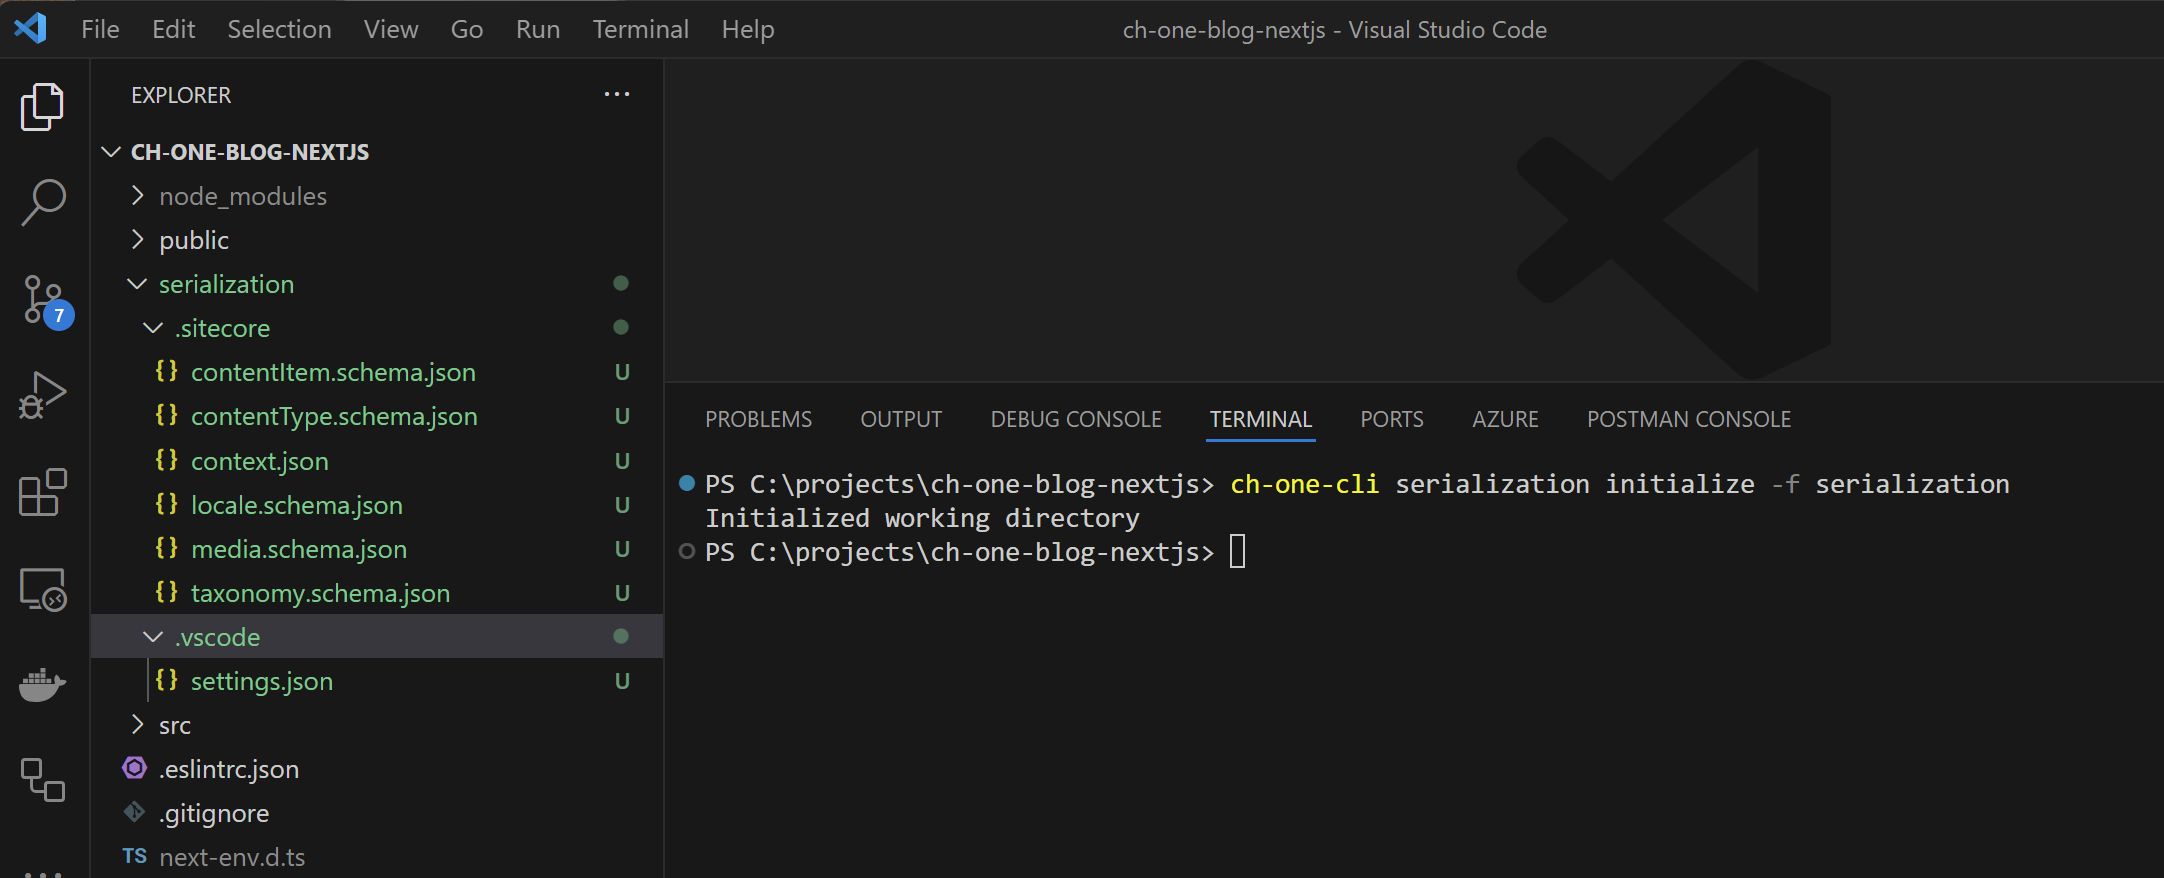Open the Selection menu
Image resolution: width=2164 pixels, height=878 pixels.
[279, 29]
